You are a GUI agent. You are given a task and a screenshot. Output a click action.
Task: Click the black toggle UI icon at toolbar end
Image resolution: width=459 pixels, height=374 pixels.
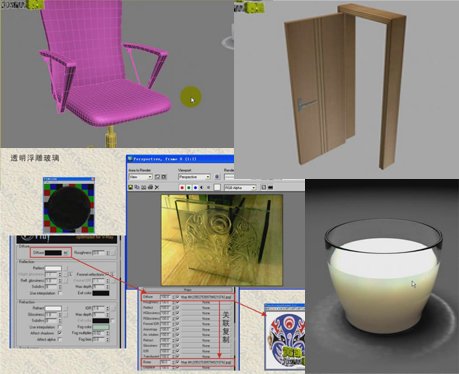[x=270, y=187]
